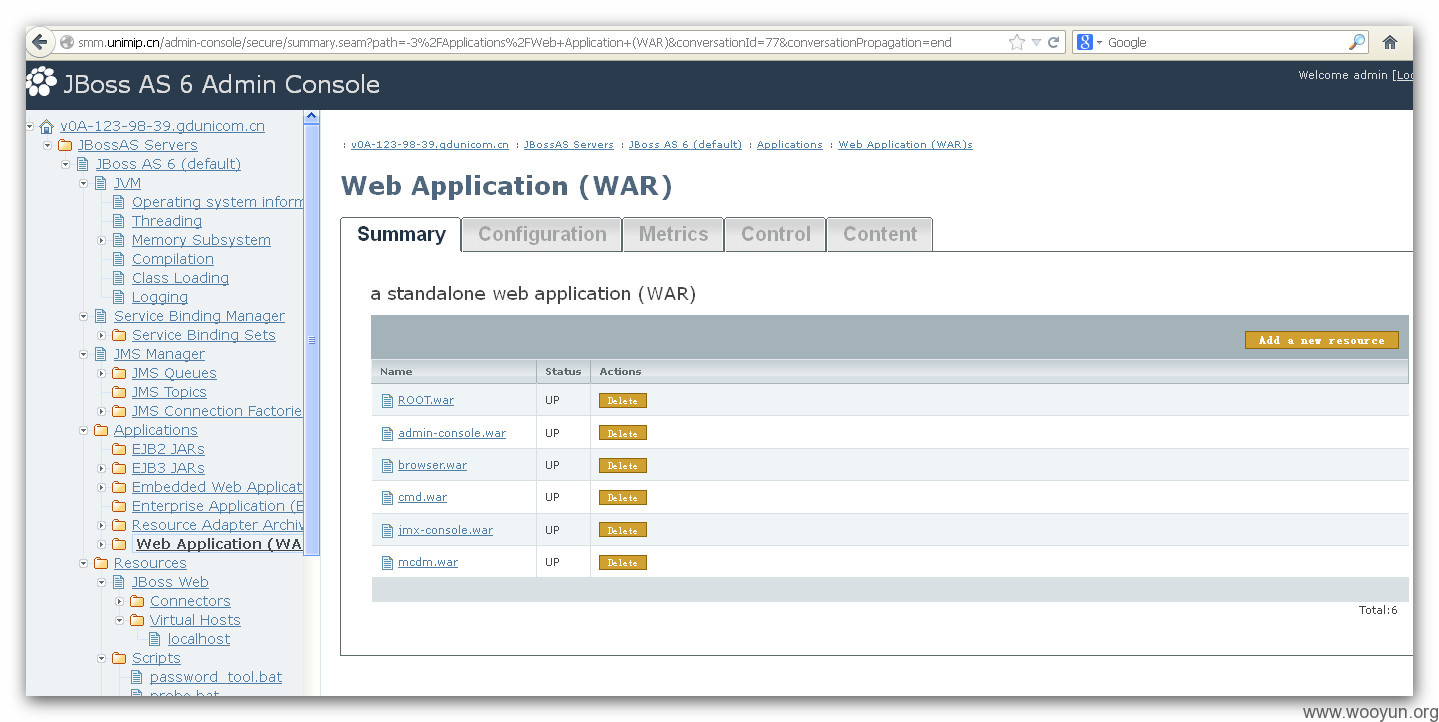Open the Content tab
Image resolution: width=1439 pixels, height=722 pixels.
click(x=880, y=234)
